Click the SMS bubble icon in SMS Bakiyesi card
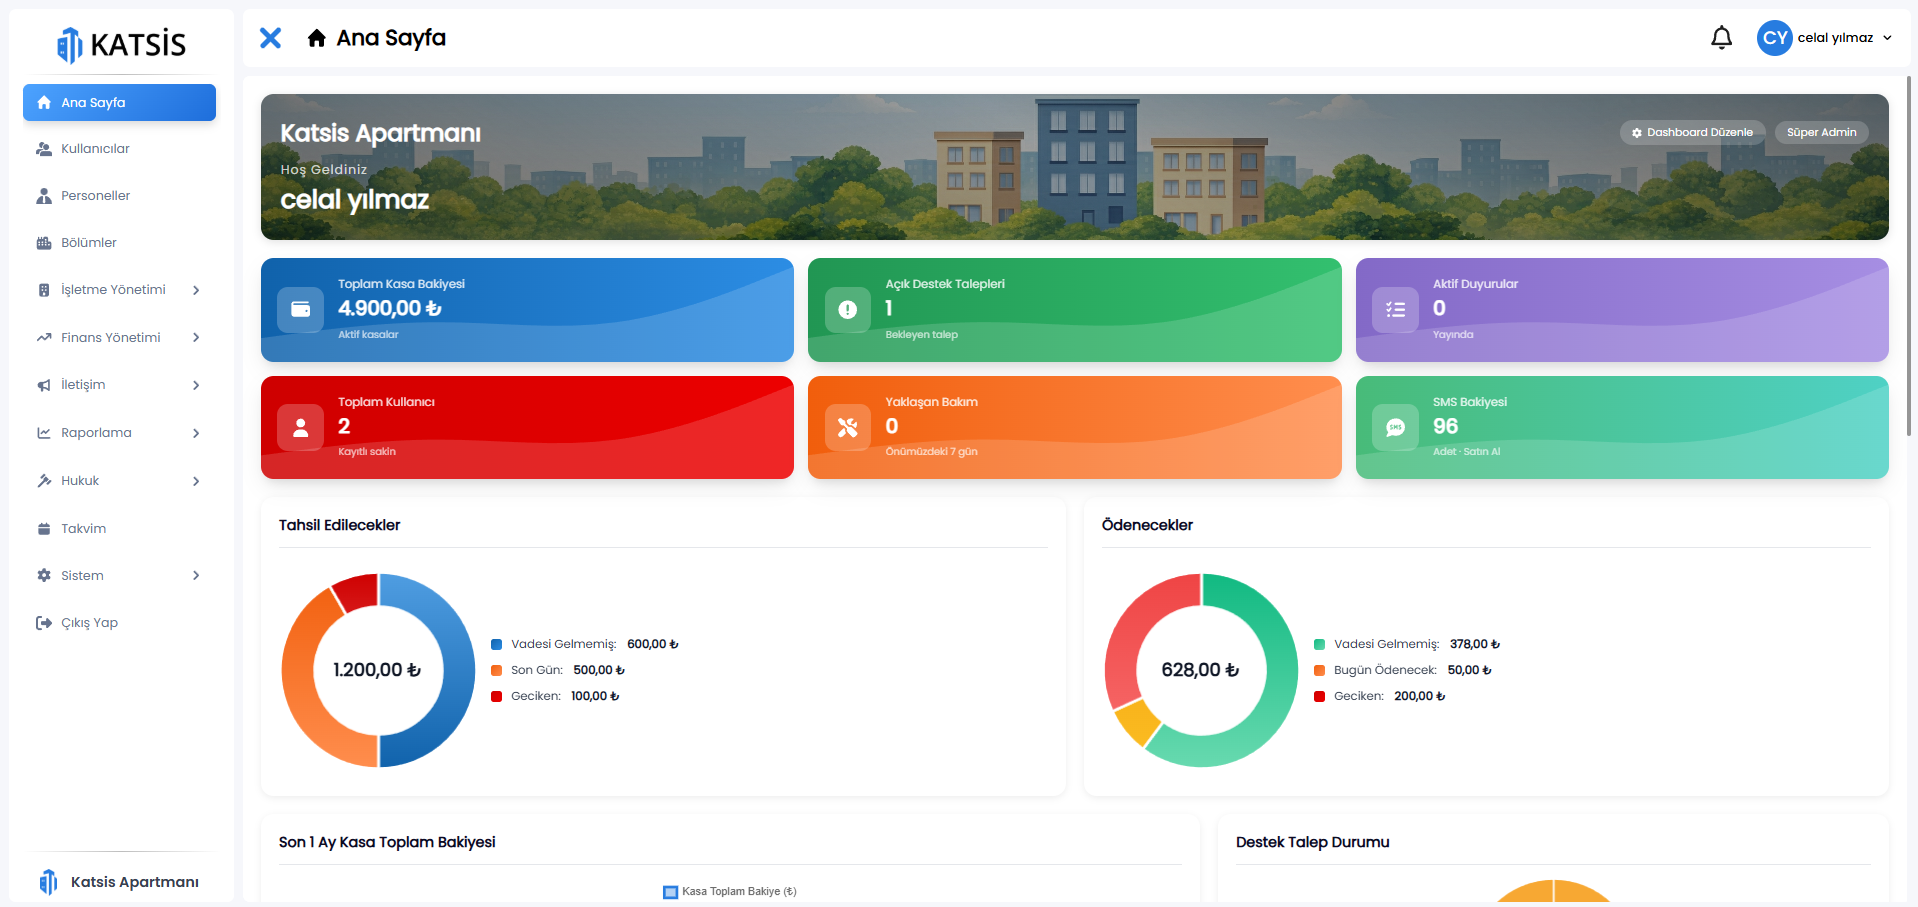 [1395, 427]
